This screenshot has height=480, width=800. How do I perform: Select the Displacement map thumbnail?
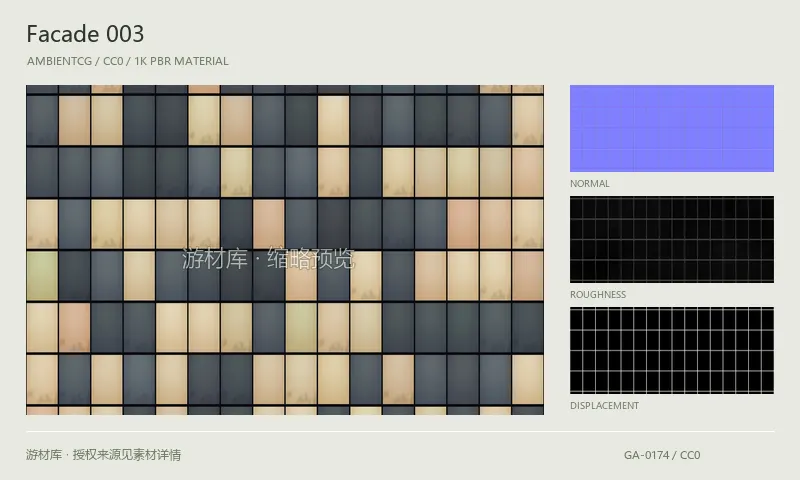671,350
